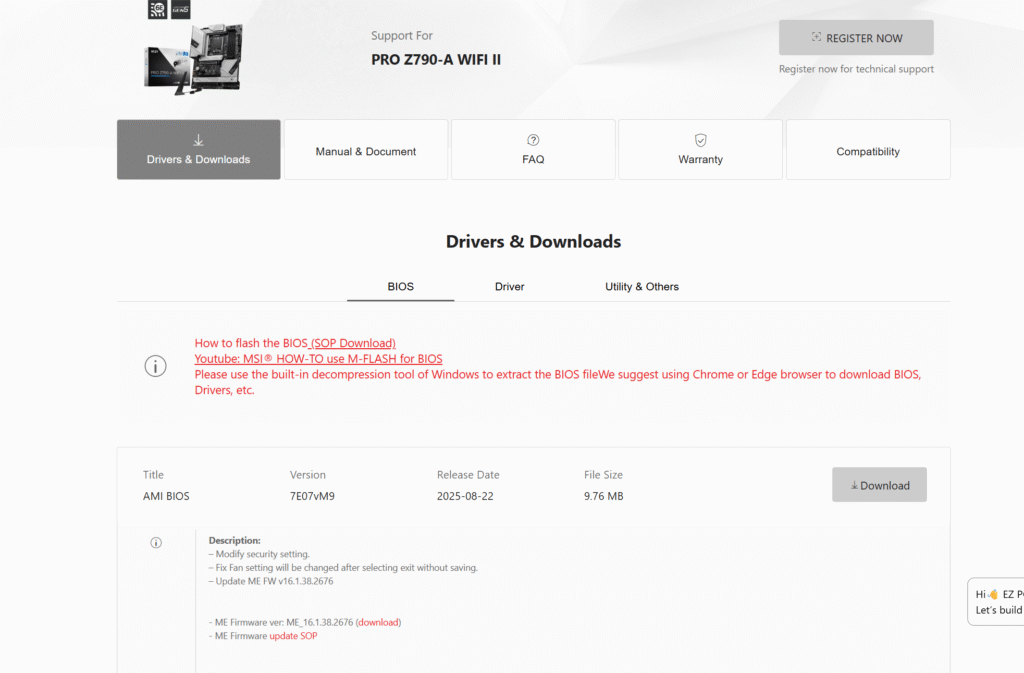1024x673 pixels.
Task: Click the ME Firmware red download link
Action: [378, 622]
